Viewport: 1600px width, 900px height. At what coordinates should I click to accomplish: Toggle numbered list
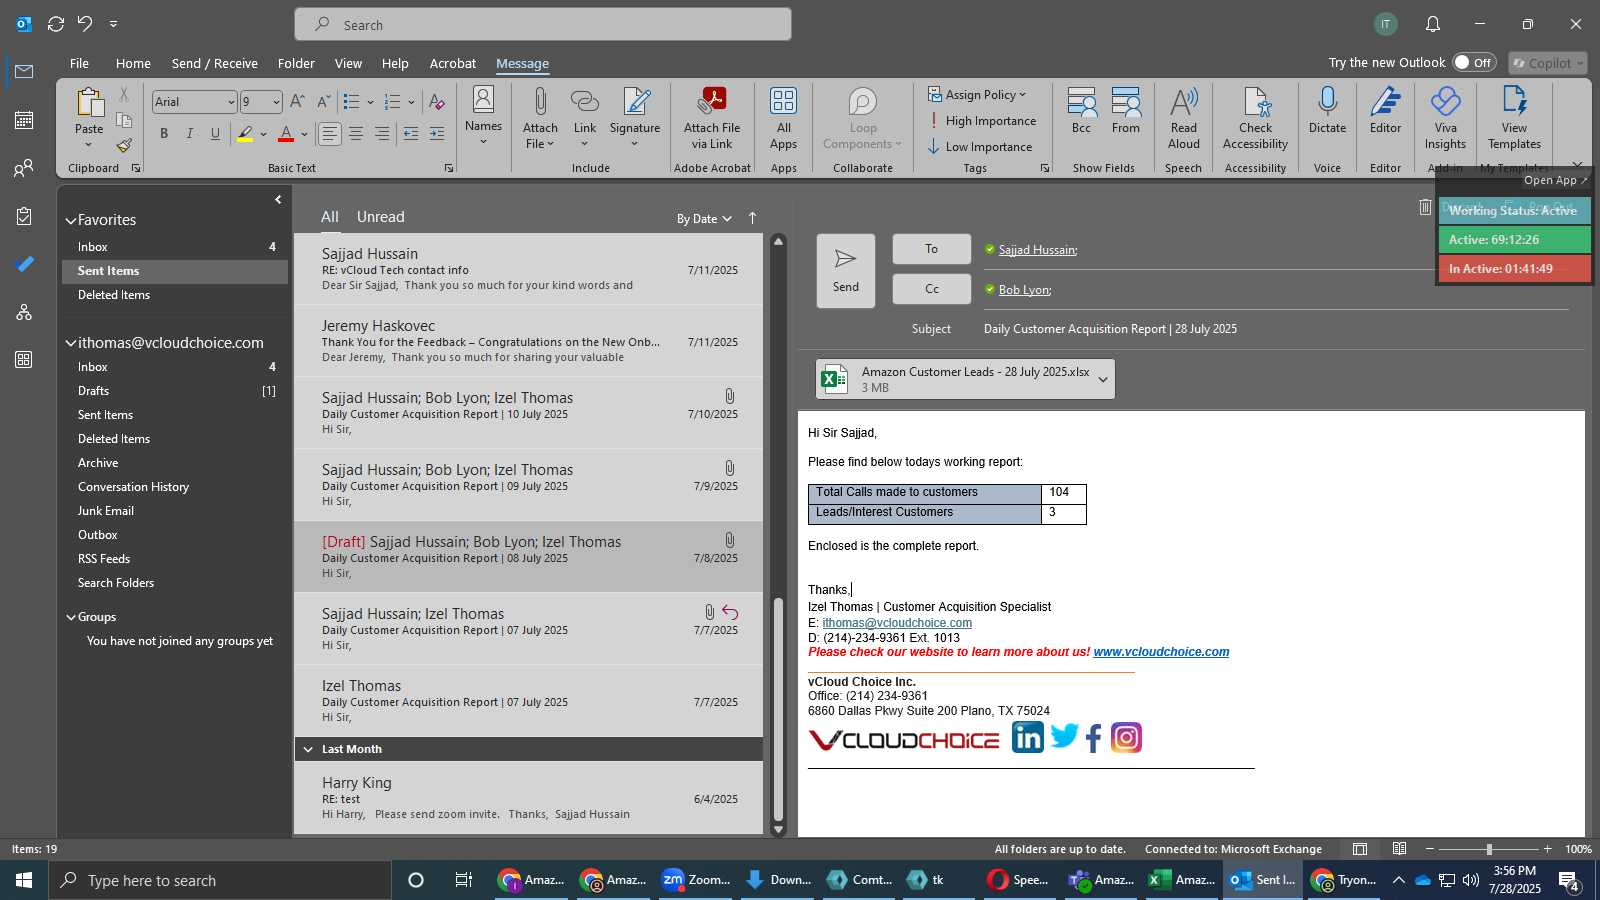[x=392, y=101]
